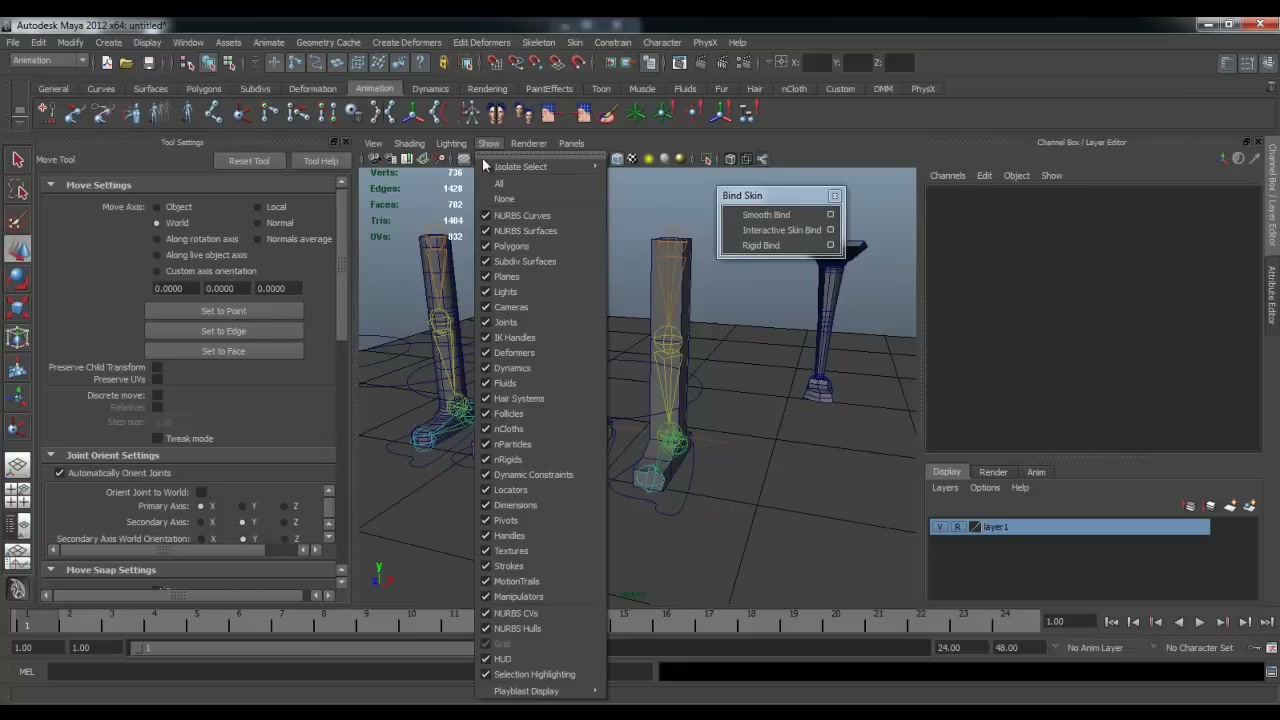1280x720 pixels.
Task: Click the Joint Tool shelf icon
Action: 215,114
